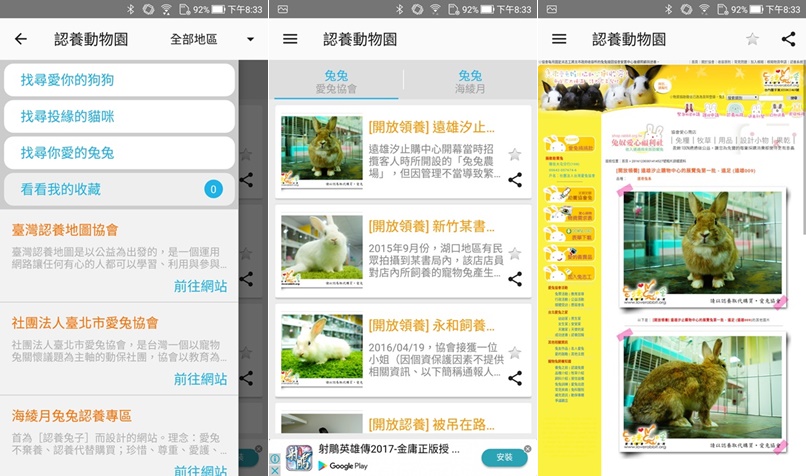Viewport: 806px width, 476px height.
Task: Open [開放領養] 新竹某書 post title
Action: pyautogui.click(x=431, y=226)
